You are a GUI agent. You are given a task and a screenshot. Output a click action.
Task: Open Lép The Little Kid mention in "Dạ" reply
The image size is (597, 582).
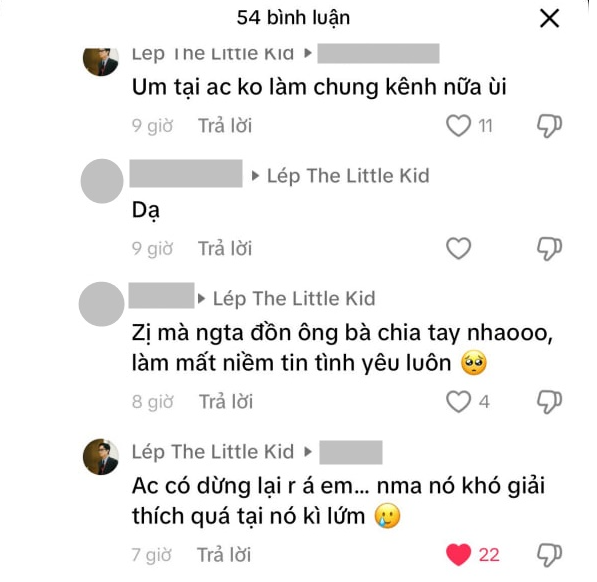pos(348,176)
